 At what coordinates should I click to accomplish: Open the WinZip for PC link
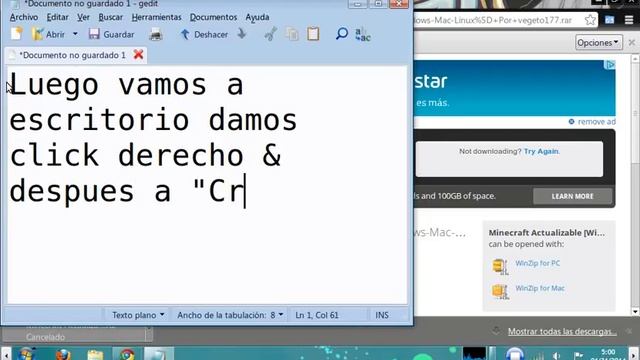point(538,263)
